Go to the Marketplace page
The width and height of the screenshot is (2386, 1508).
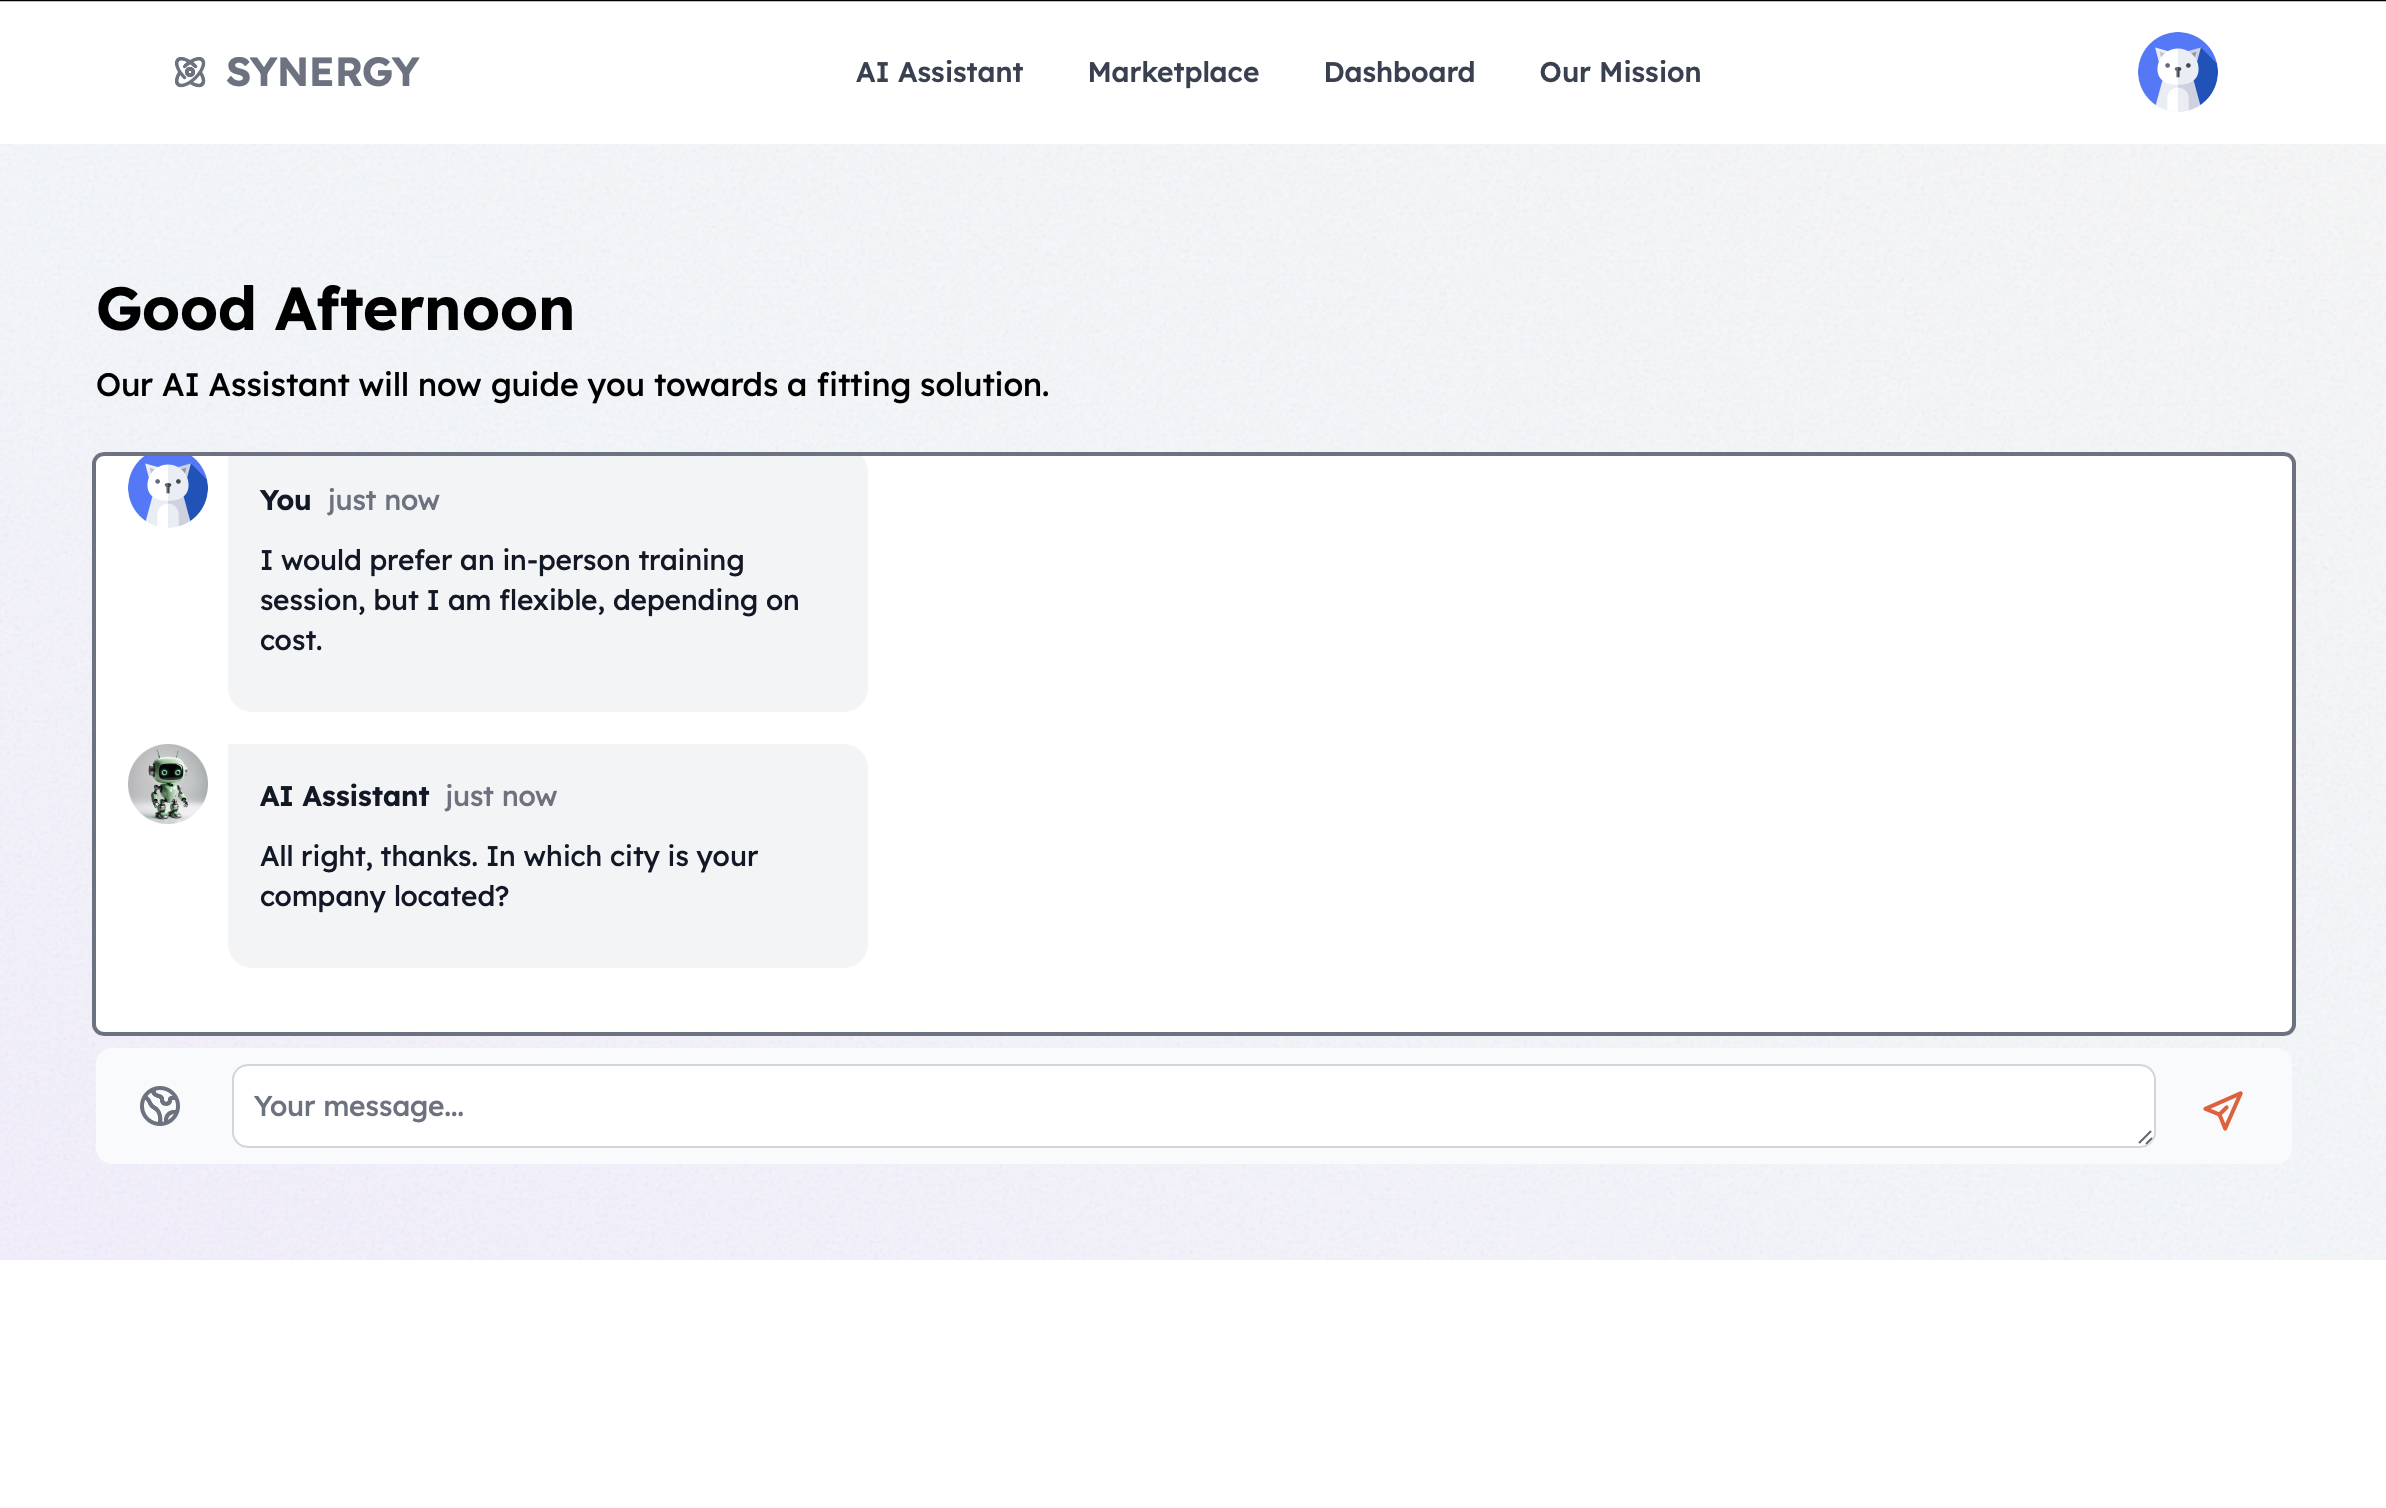pyautogui.click(x=1173, y=72)
